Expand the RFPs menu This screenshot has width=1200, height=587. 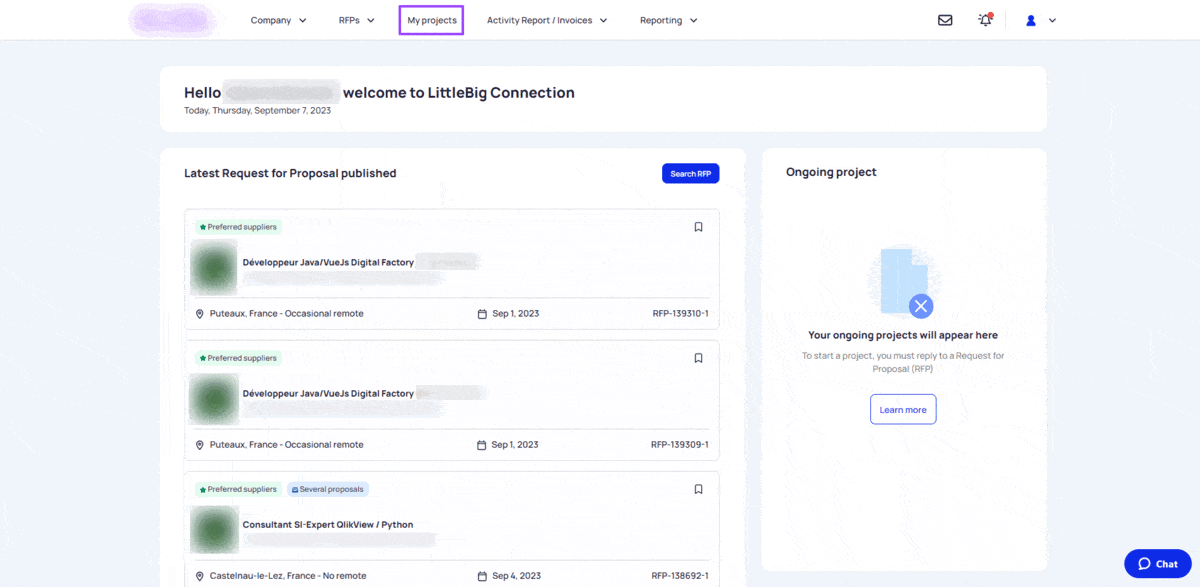pos(357,20)
